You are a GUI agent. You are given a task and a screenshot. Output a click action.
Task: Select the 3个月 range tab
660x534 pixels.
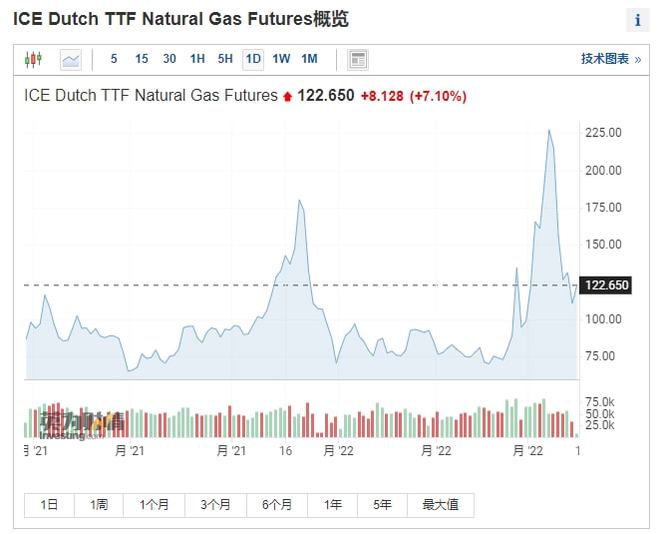point(216,505)
